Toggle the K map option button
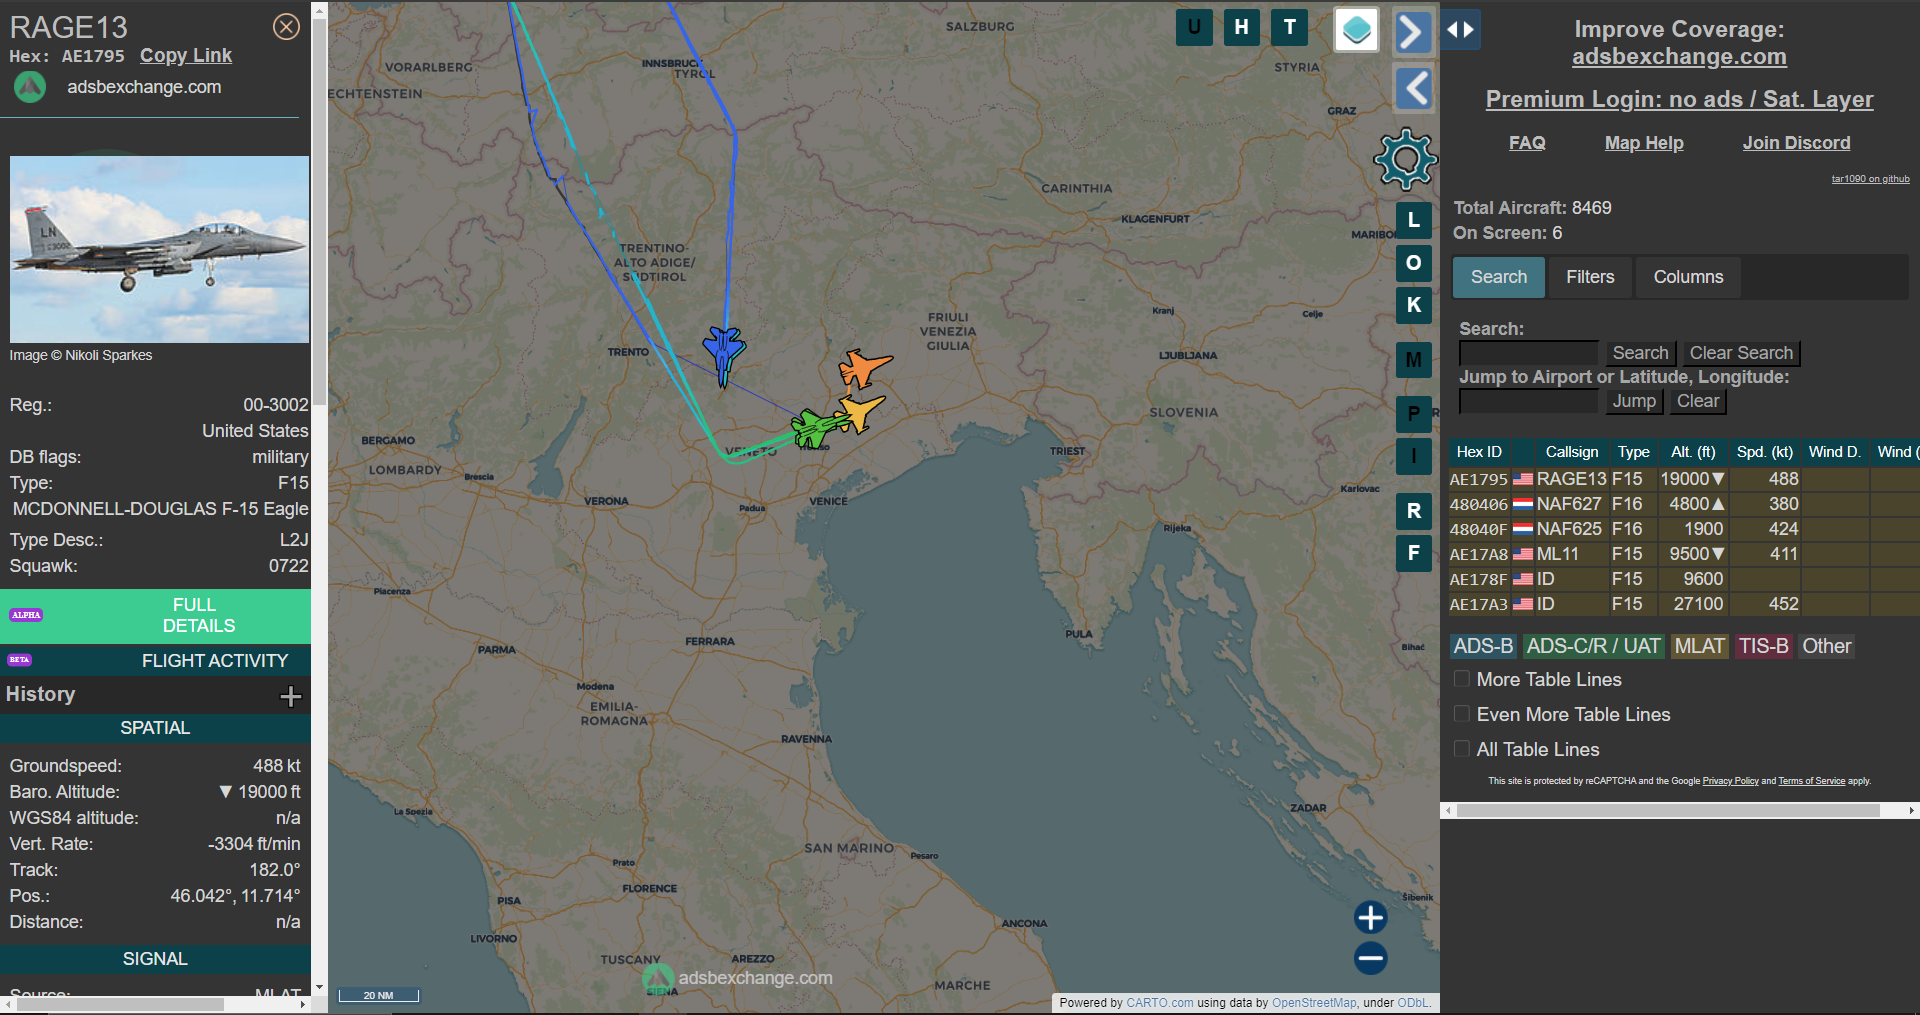1920x1015 pixels. [1414, 305]
